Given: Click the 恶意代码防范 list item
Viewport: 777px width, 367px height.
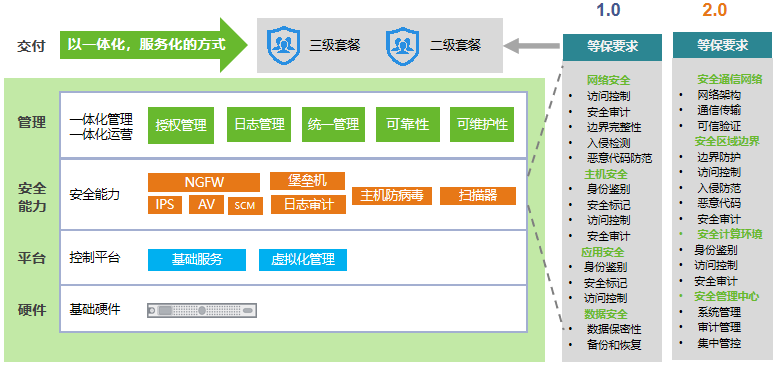Looking at the screenshot, I should 619,158.
